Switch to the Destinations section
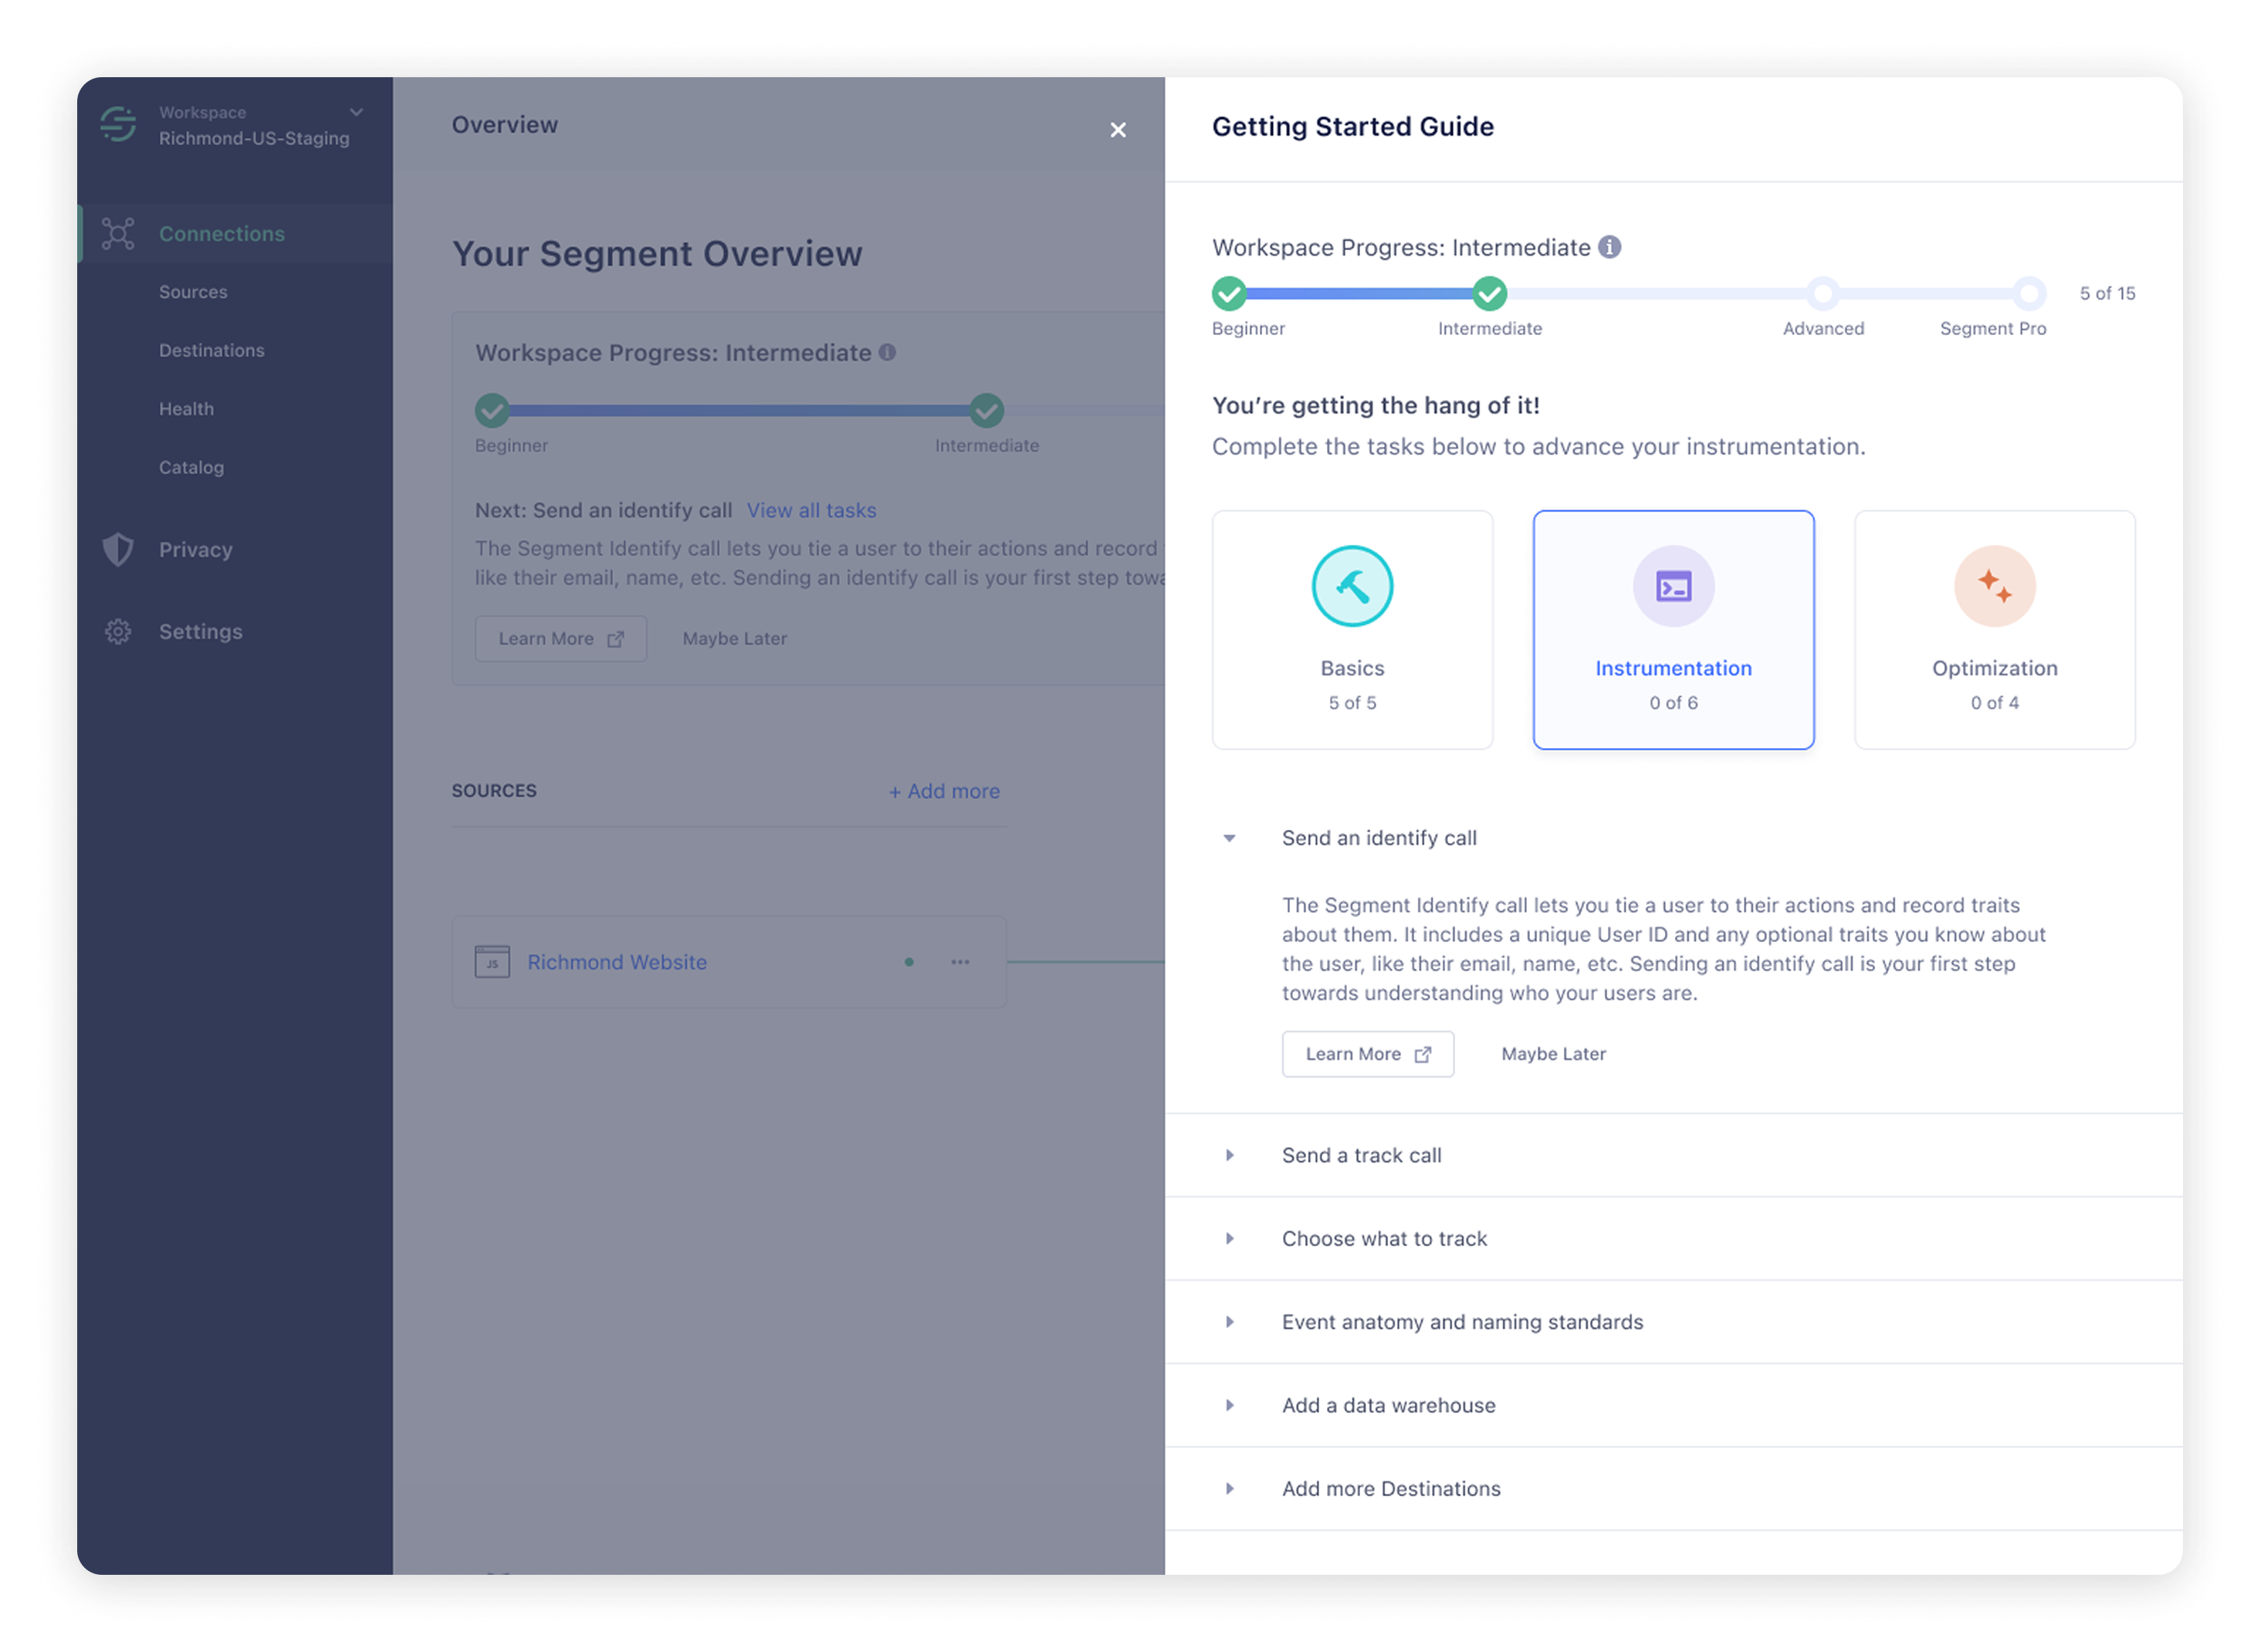This screenshot has height=1652, width=2254. point(211,350)
